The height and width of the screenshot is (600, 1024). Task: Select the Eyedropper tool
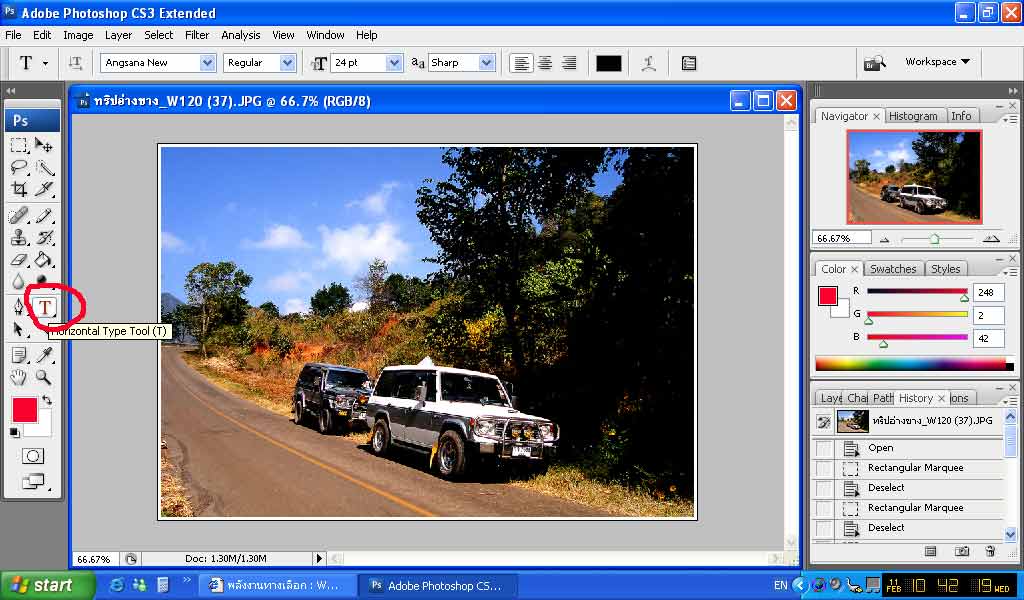click(44, 355)
